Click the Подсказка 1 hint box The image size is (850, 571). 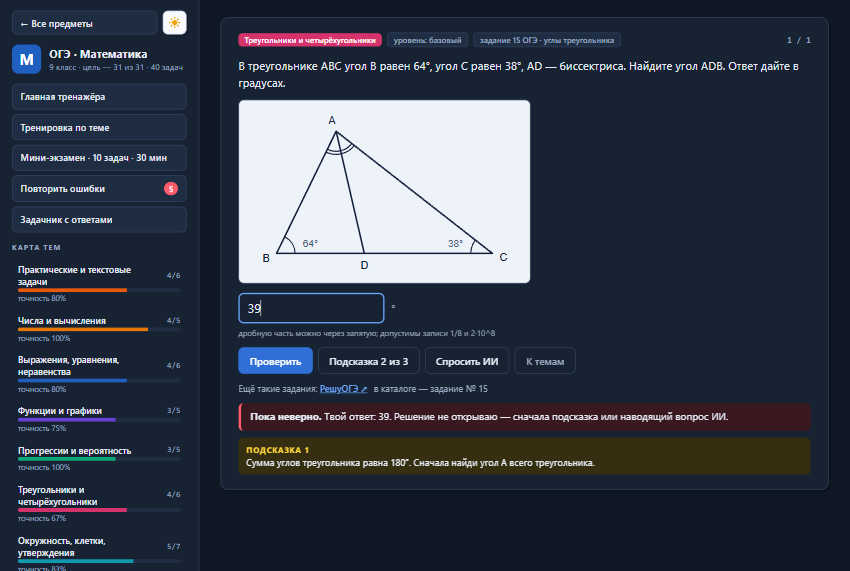(x=524, y=457)
